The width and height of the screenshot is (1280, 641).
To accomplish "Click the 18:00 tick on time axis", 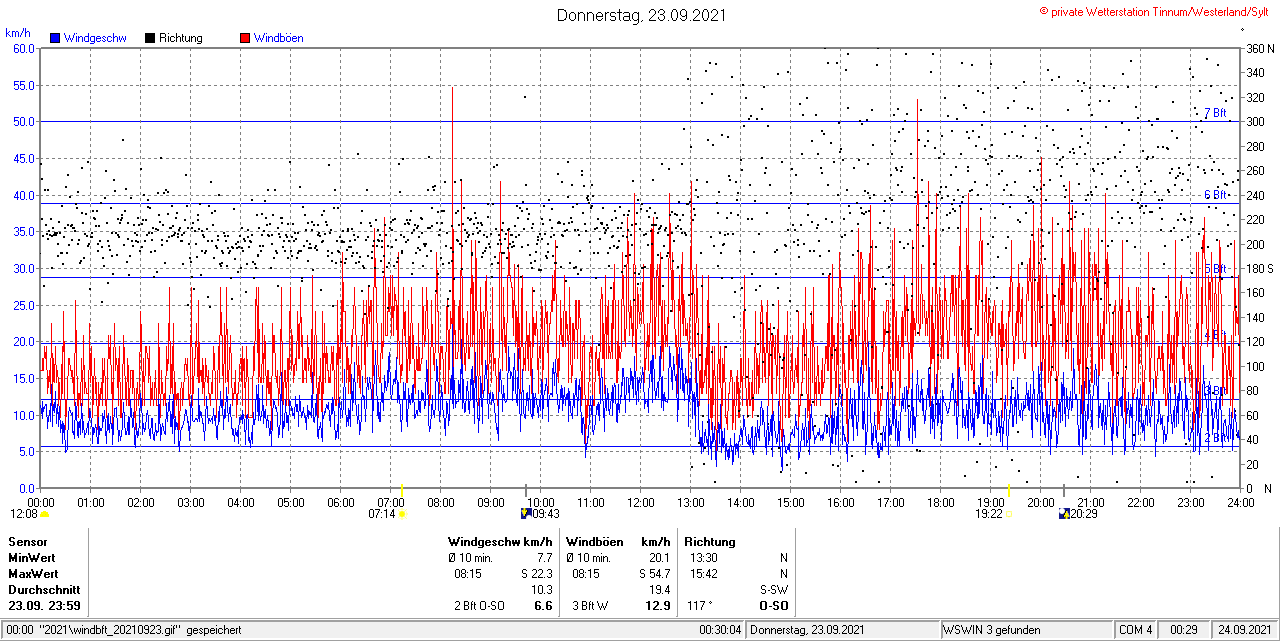I will [x=941, y=502].
